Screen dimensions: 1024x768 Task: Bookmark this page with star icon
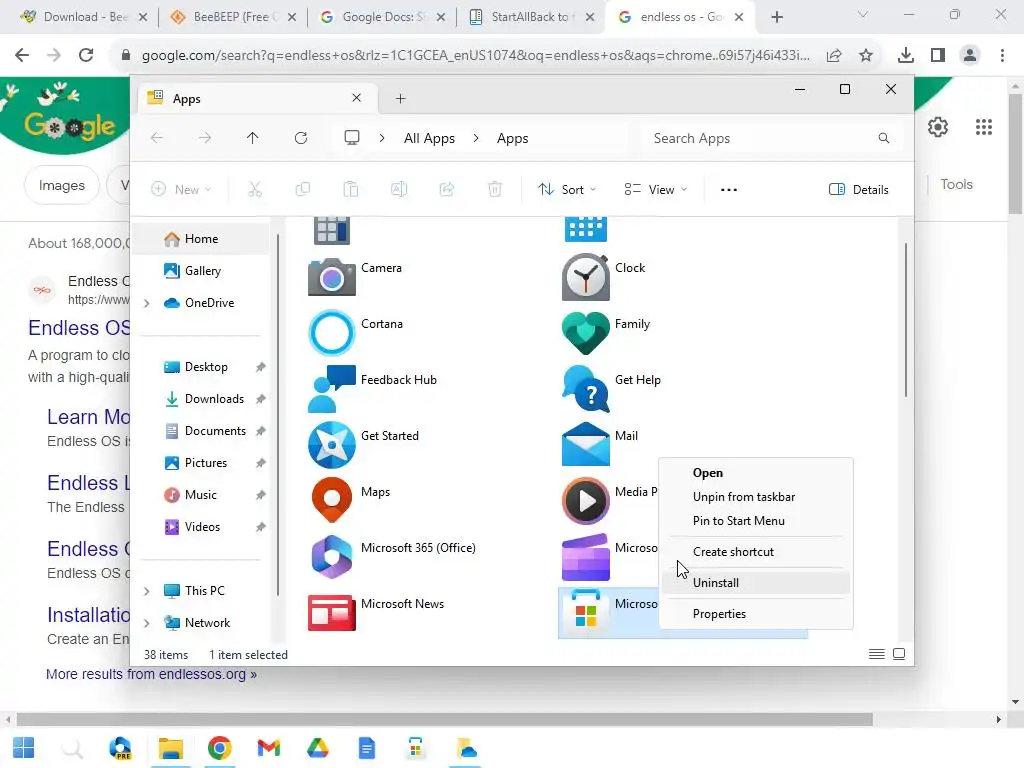(866, 56)
